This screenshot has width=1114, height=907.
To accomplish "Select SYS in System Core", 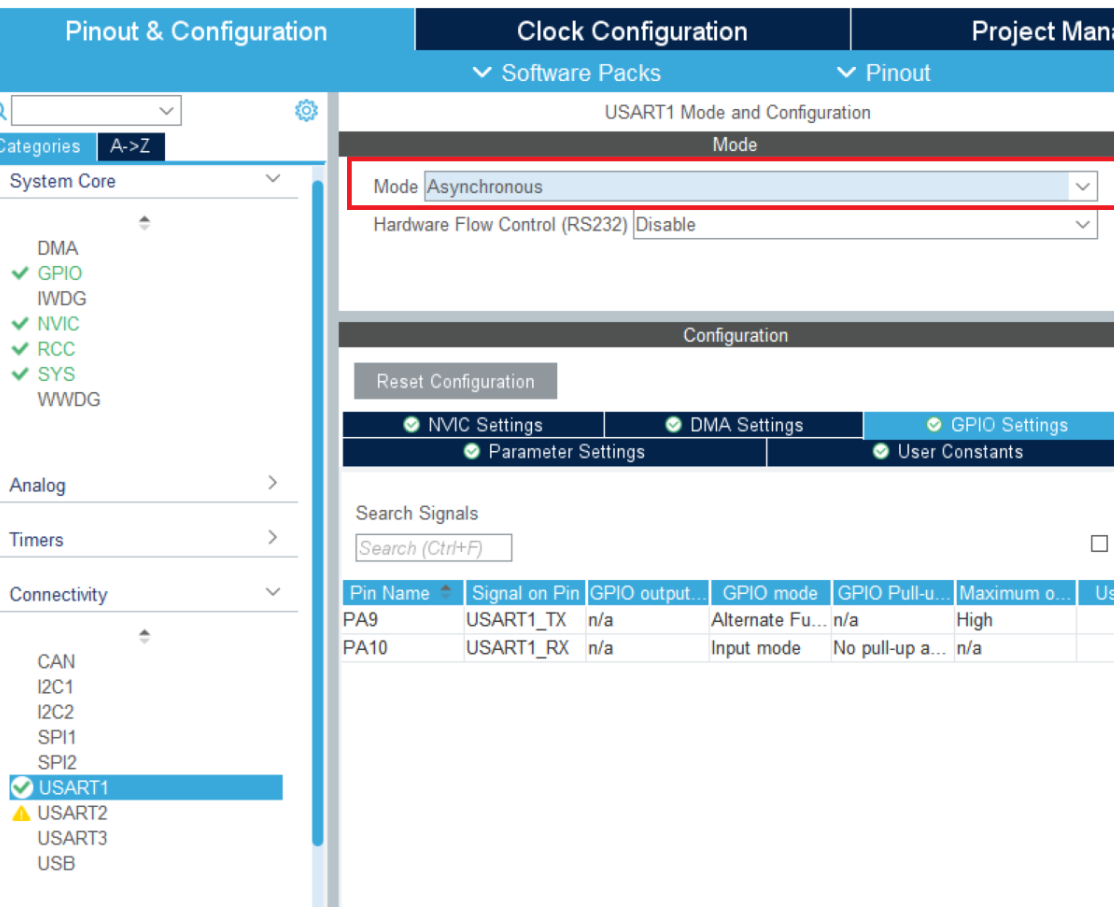I will pos(56,374).
